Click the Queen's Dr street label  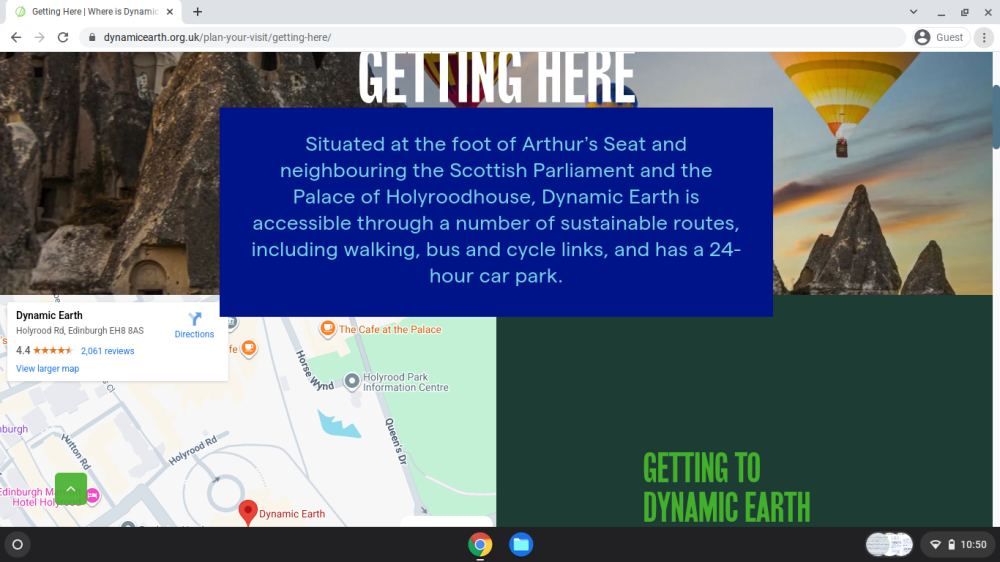[396, 441]
